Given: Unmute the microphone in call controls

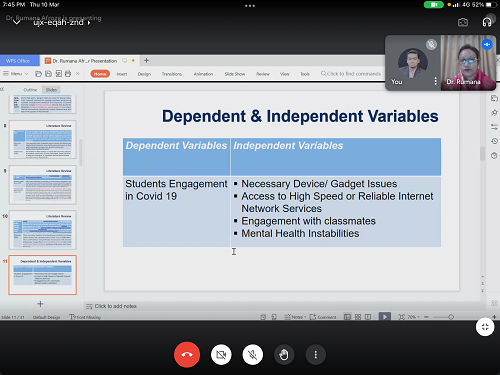Looking at the screenshot, I should [253, 355].
